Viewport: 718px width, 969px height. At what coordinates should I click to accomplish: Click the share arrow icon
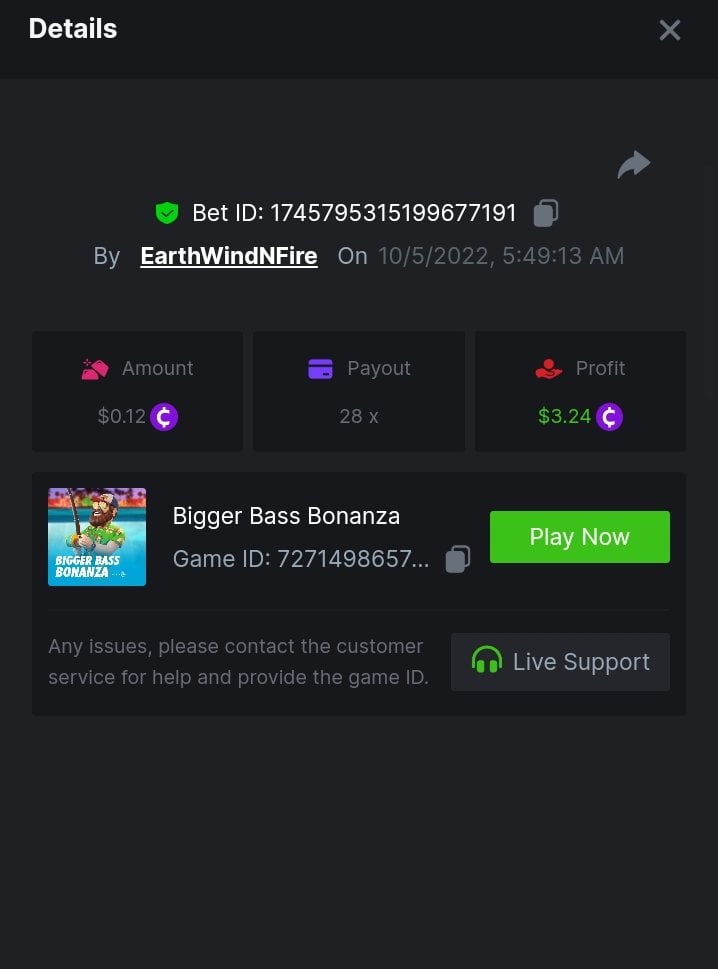coord(634,165)
